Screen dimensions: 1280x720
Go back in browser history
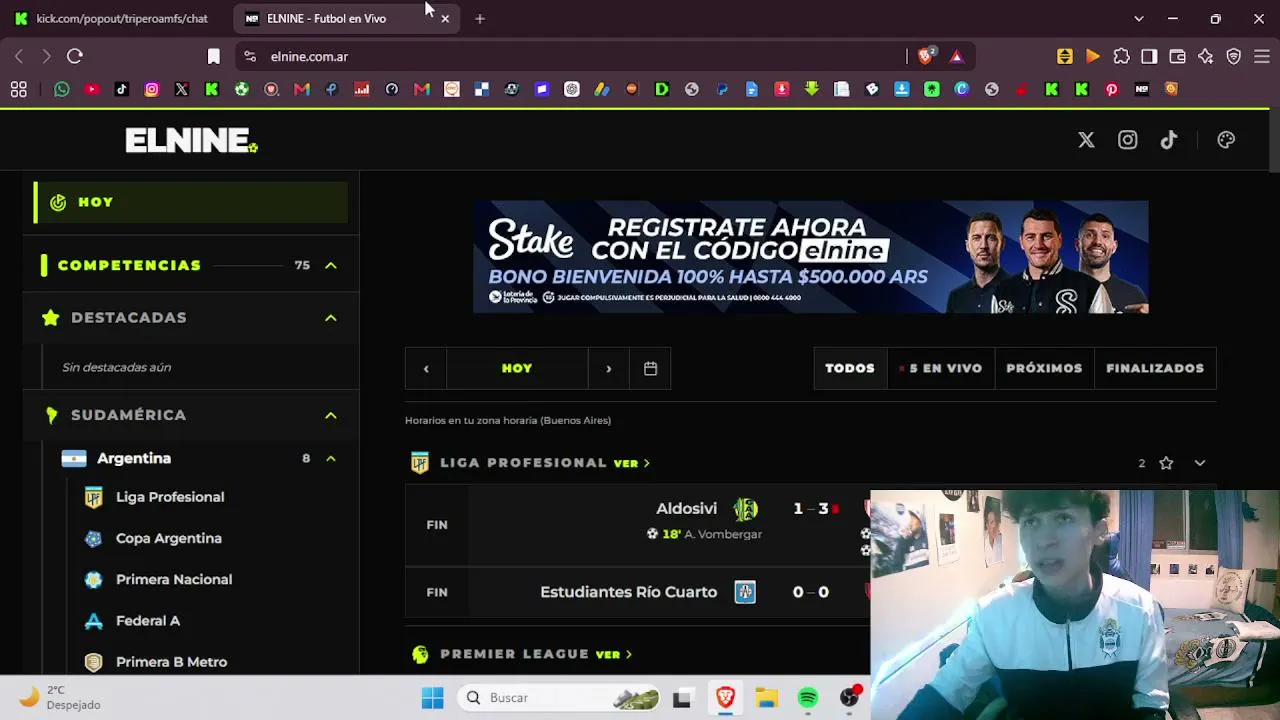pos(19,56)
